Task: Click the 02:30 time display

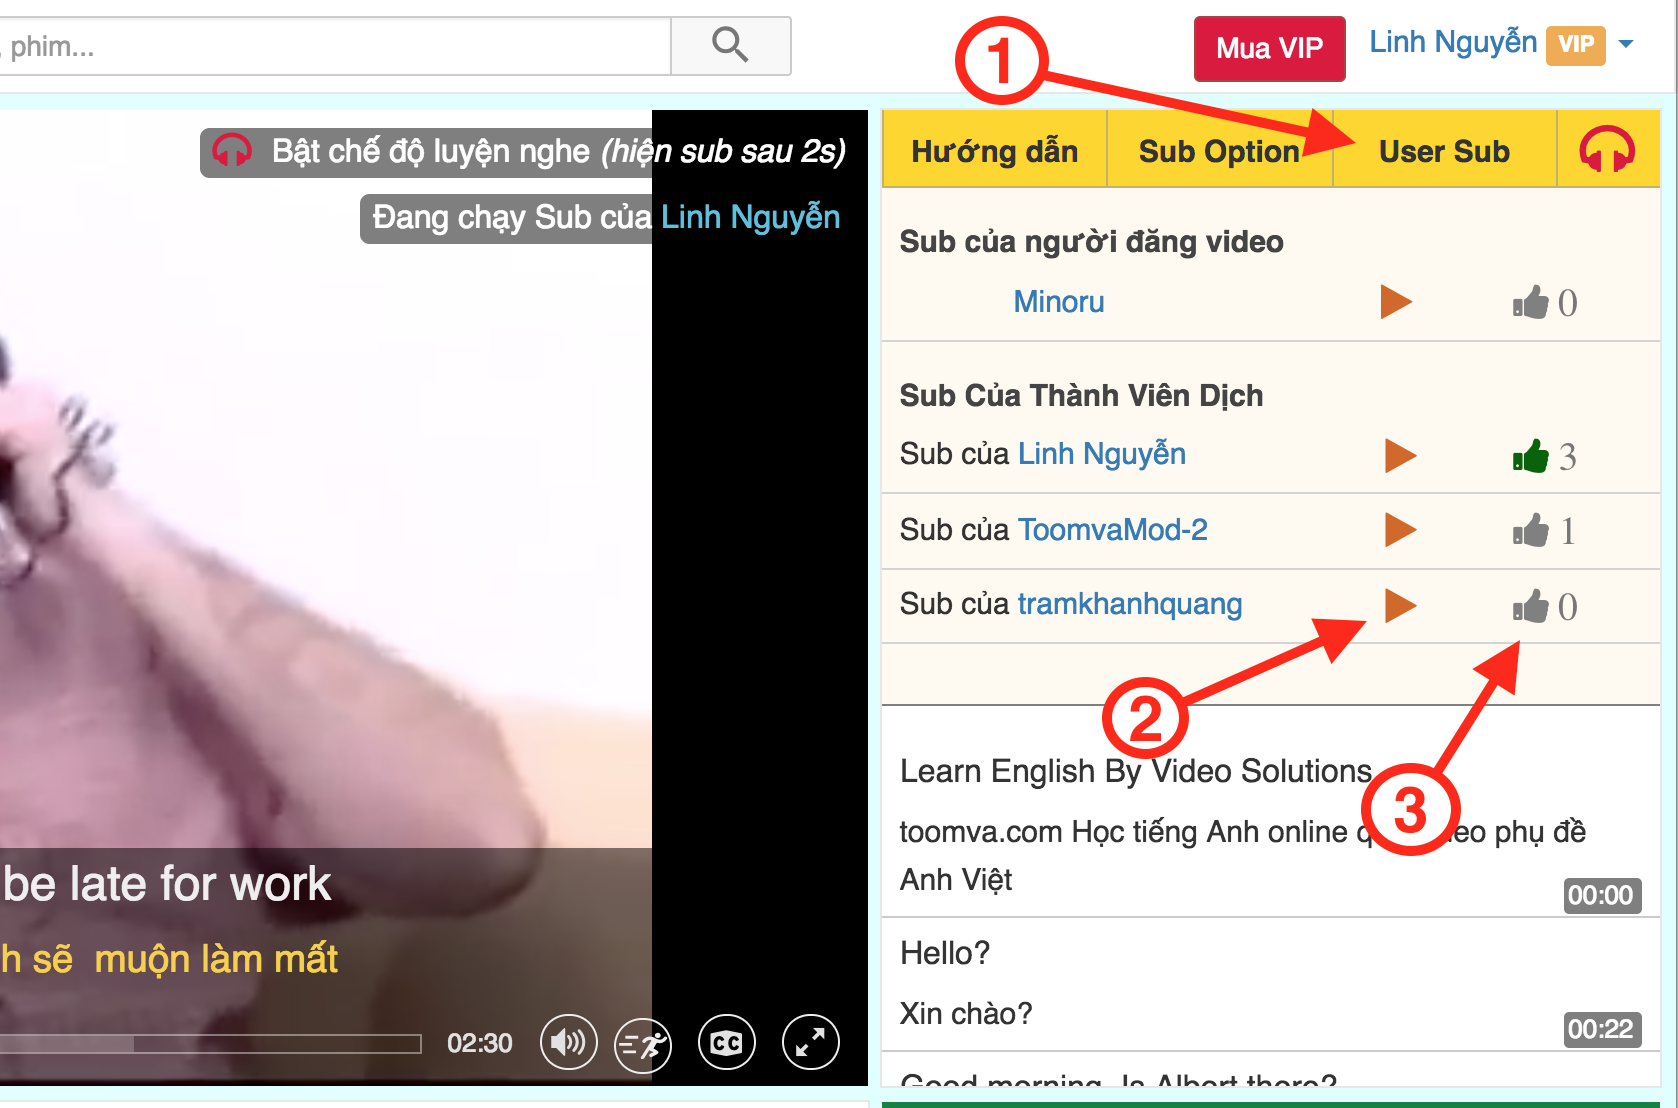Action: coord(479,1043)
